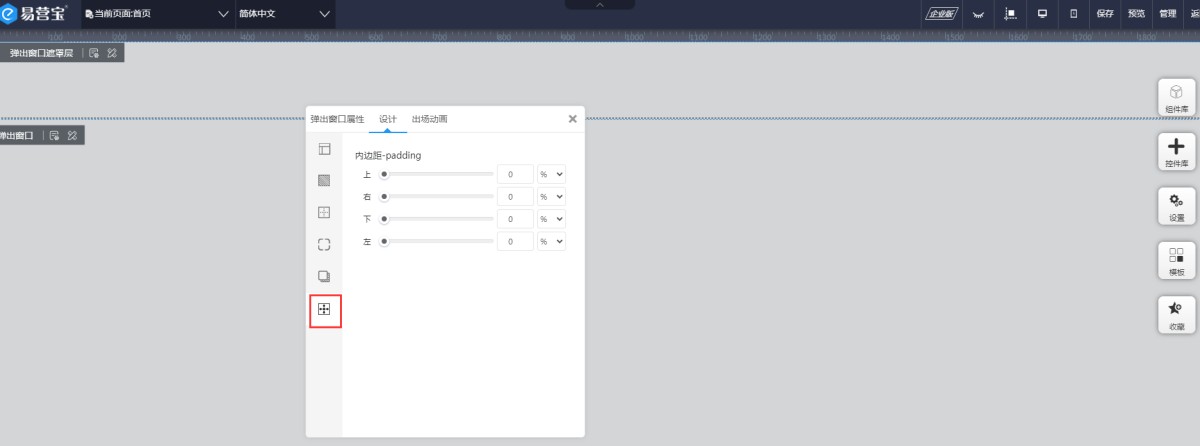Click design icon on 弹出窗口 bar
The height and width of the screenshot is (446, 1200).
coord(73,134)
